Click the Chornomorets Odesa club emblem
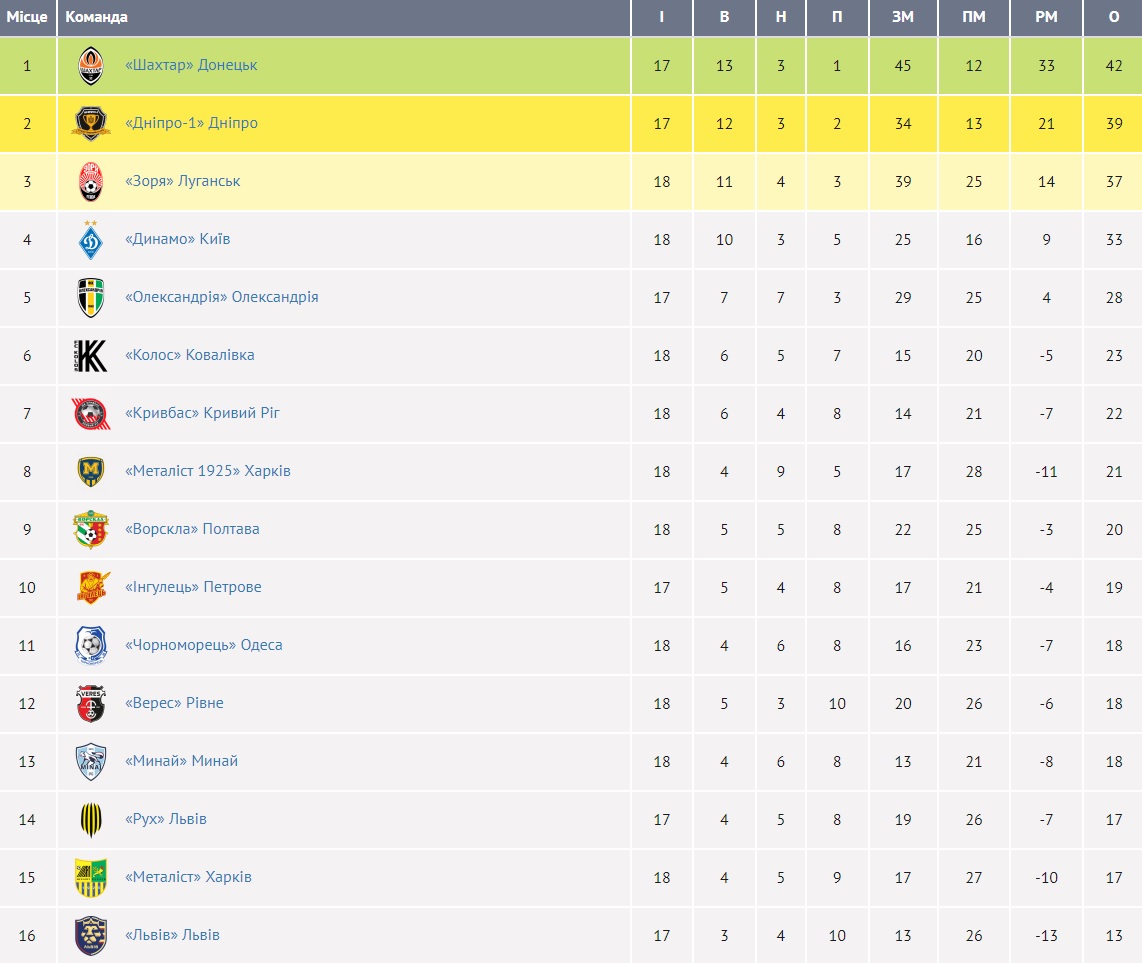The height and width of the screenshot is (963, 1142). (90, 646)
